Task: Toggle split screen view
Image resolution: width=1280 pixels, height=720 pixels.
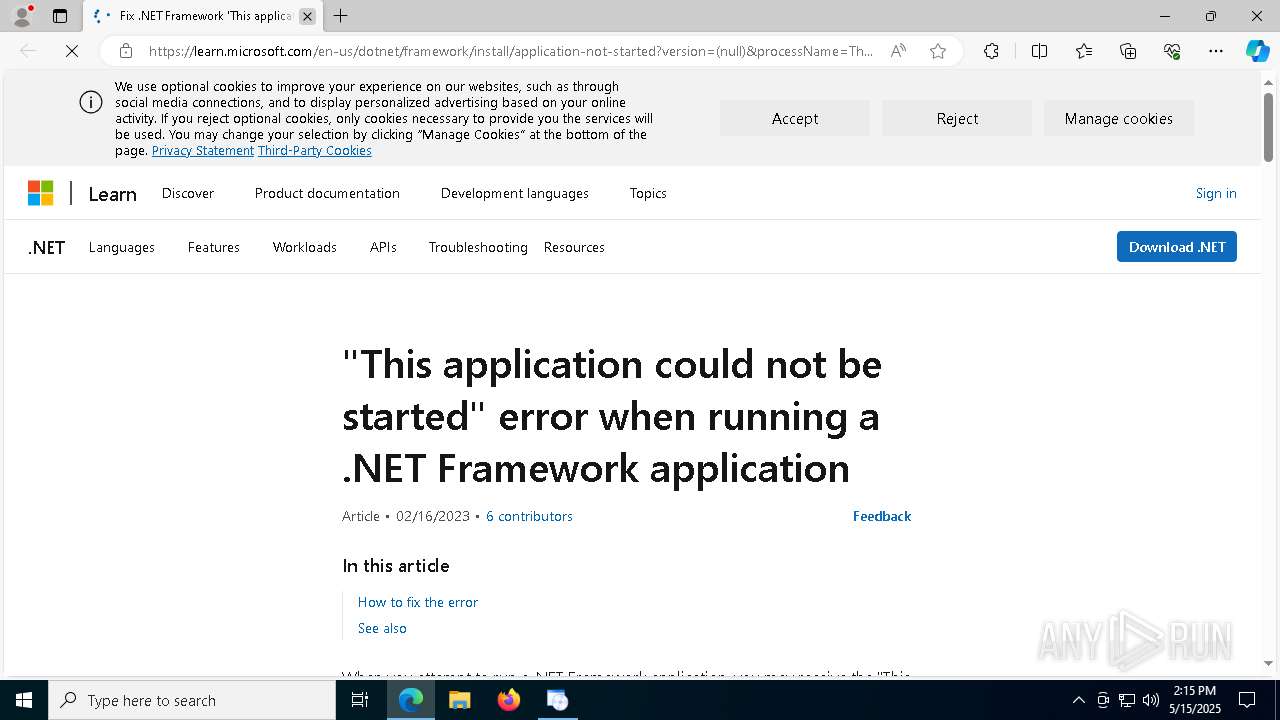Action: tap(1039, 51)
